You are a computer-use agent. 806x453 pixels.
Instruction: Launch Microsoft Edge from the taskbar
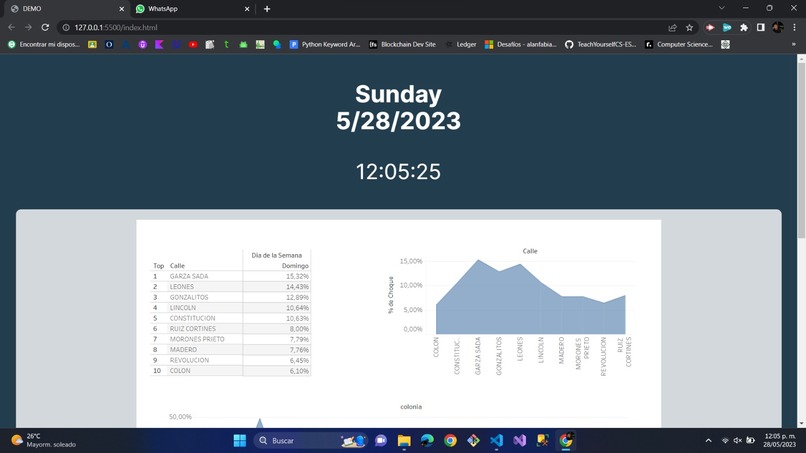tap(427, 441)
